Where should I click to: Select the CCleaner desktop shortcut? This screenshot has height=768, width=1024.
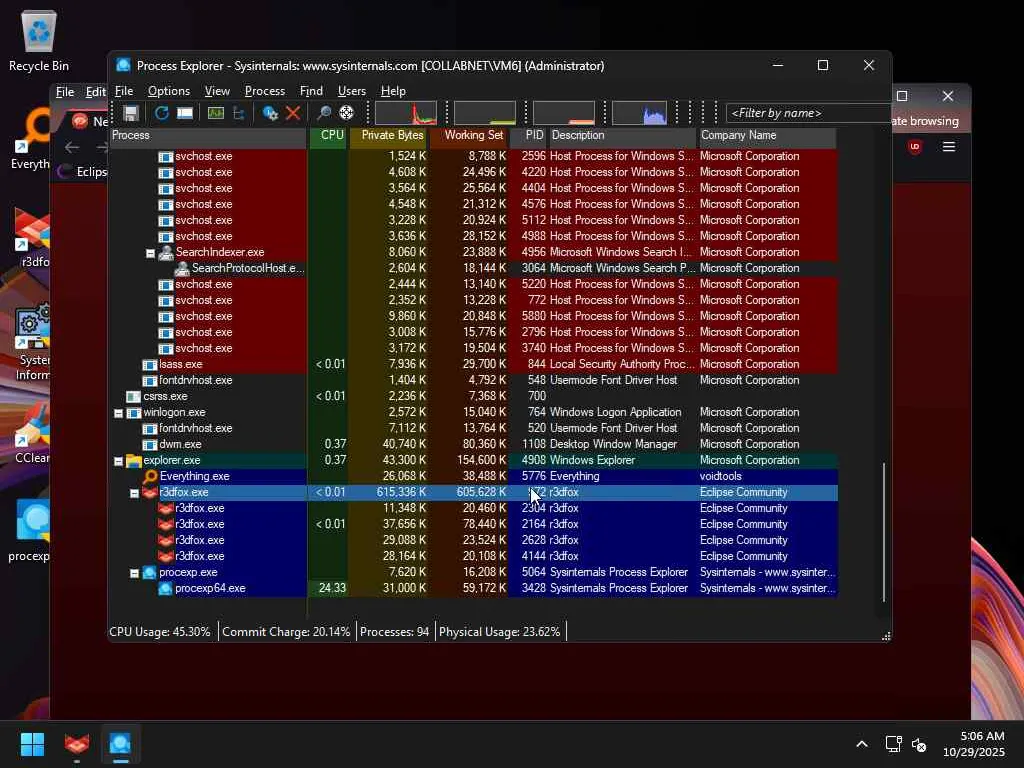coord(31,434)
